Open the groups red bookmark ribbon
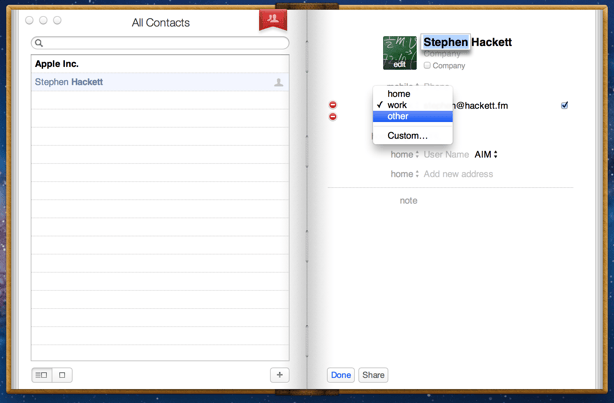Screen dimensions: 614x403 point(273,19)
